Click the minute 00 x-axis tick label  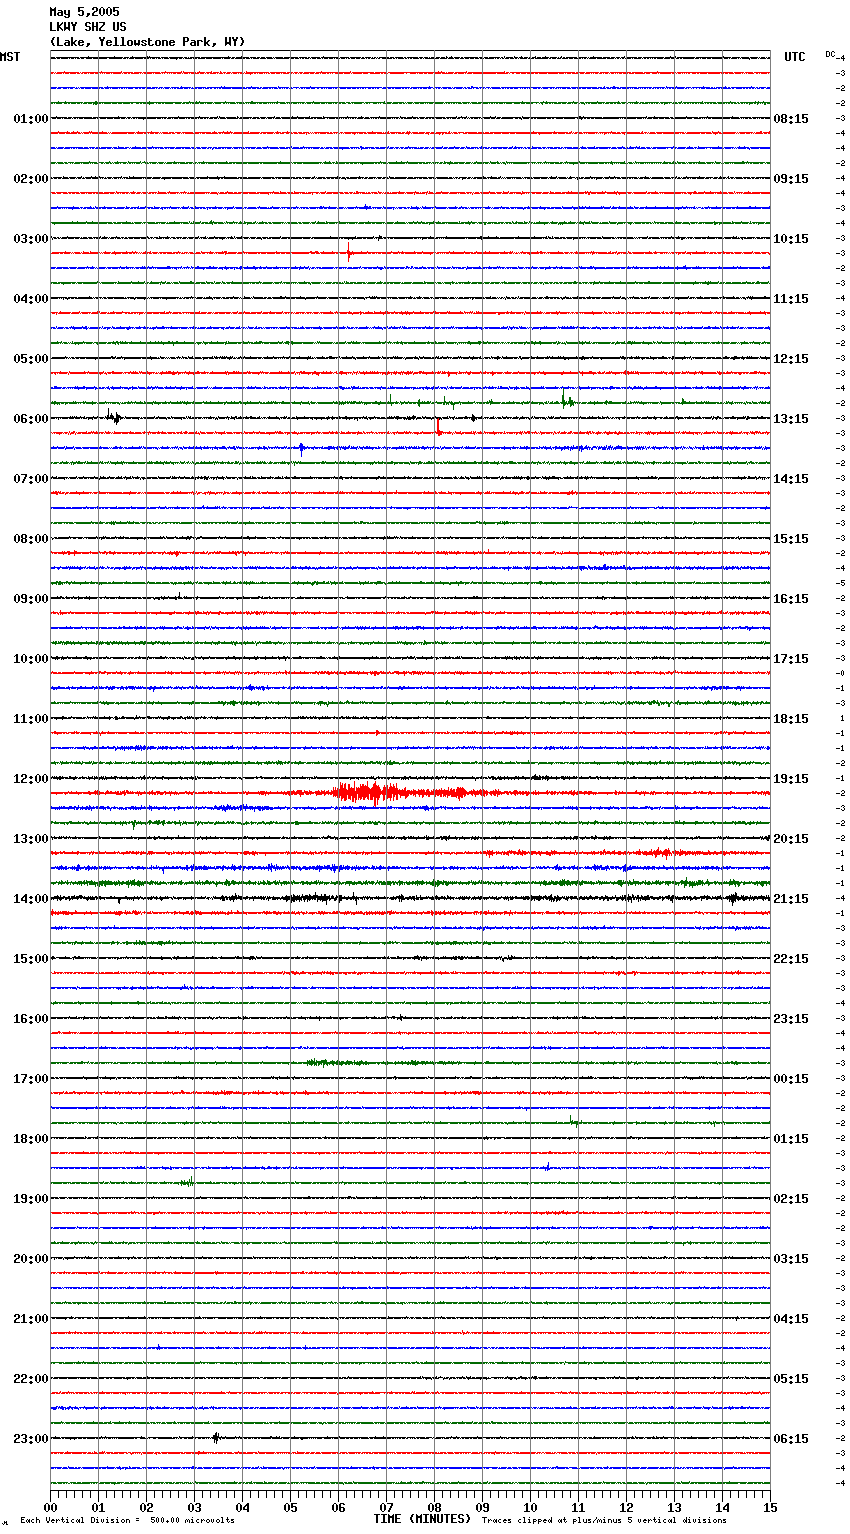[50, 1507]
